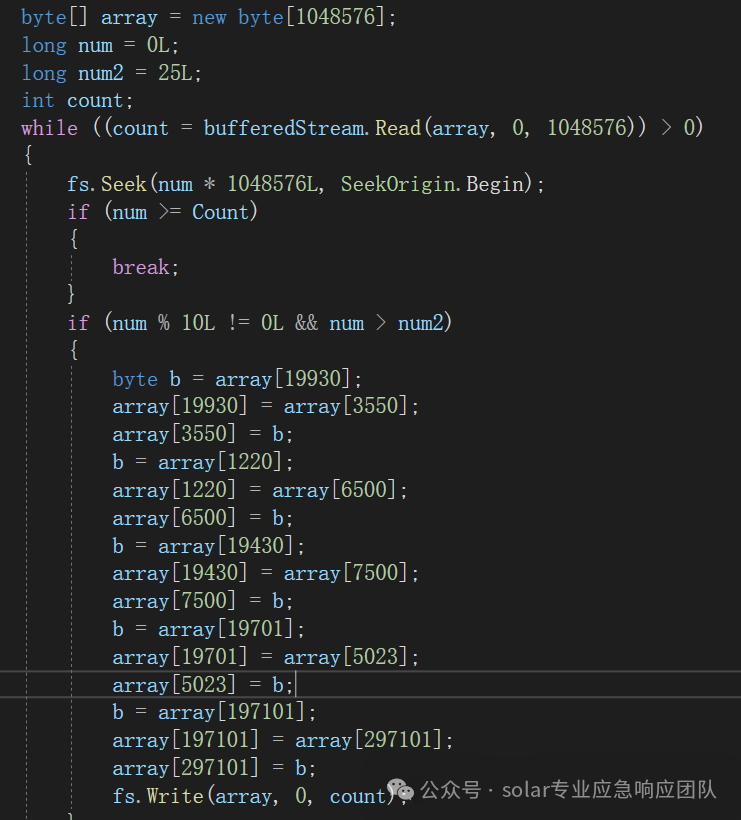Click the 'array[7500] = b;' line
Screen dimensions: 741x820
tap(202, 601)
